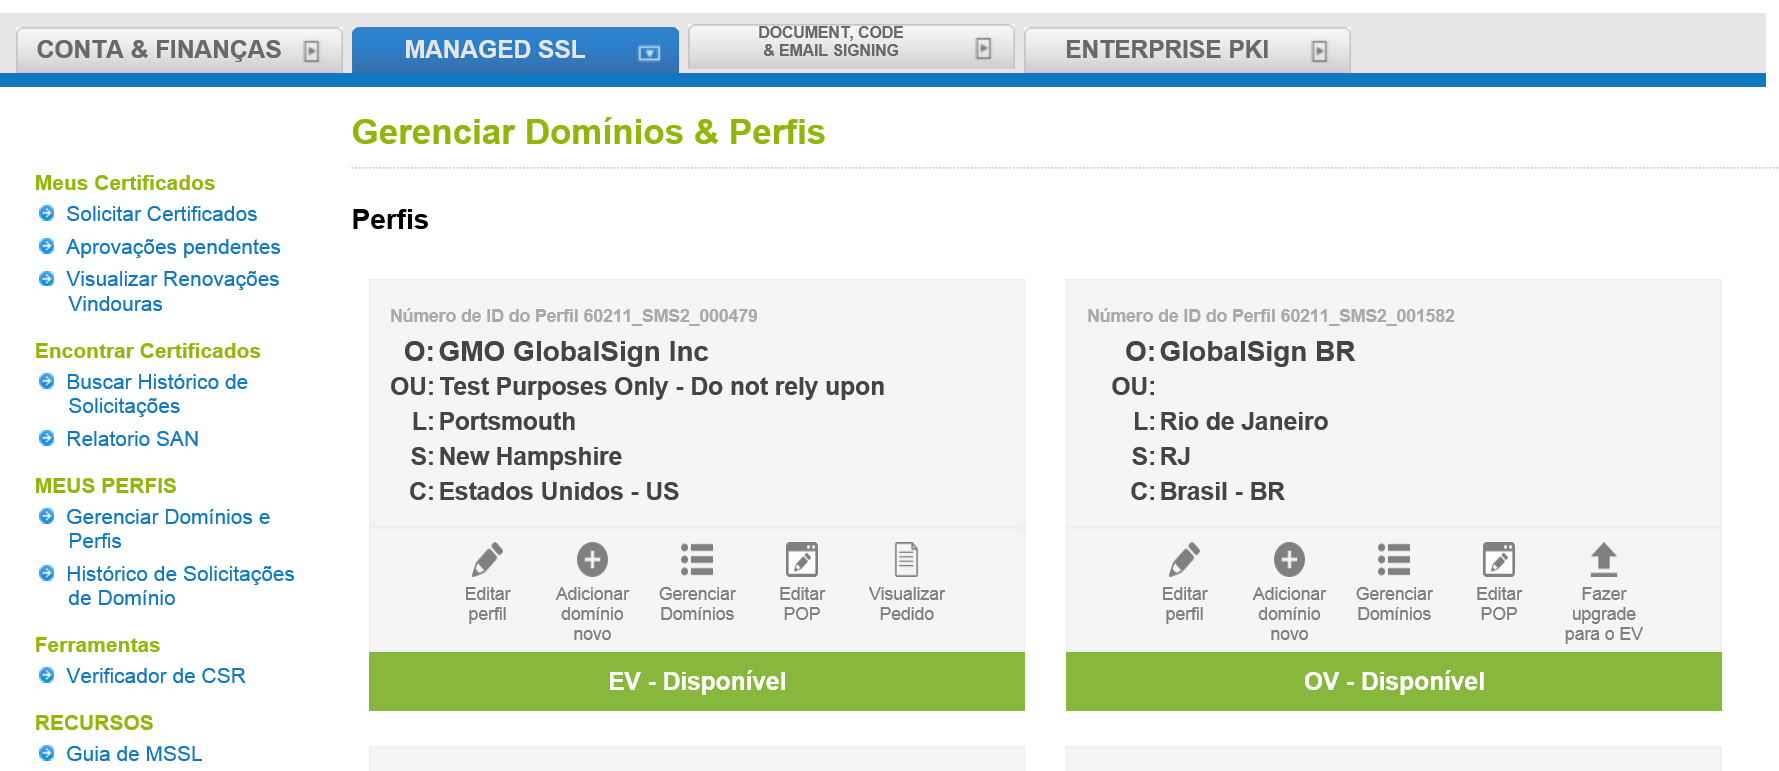Open the Verificador de CSR tool link

pyautogui.click(x=155, y=676)
